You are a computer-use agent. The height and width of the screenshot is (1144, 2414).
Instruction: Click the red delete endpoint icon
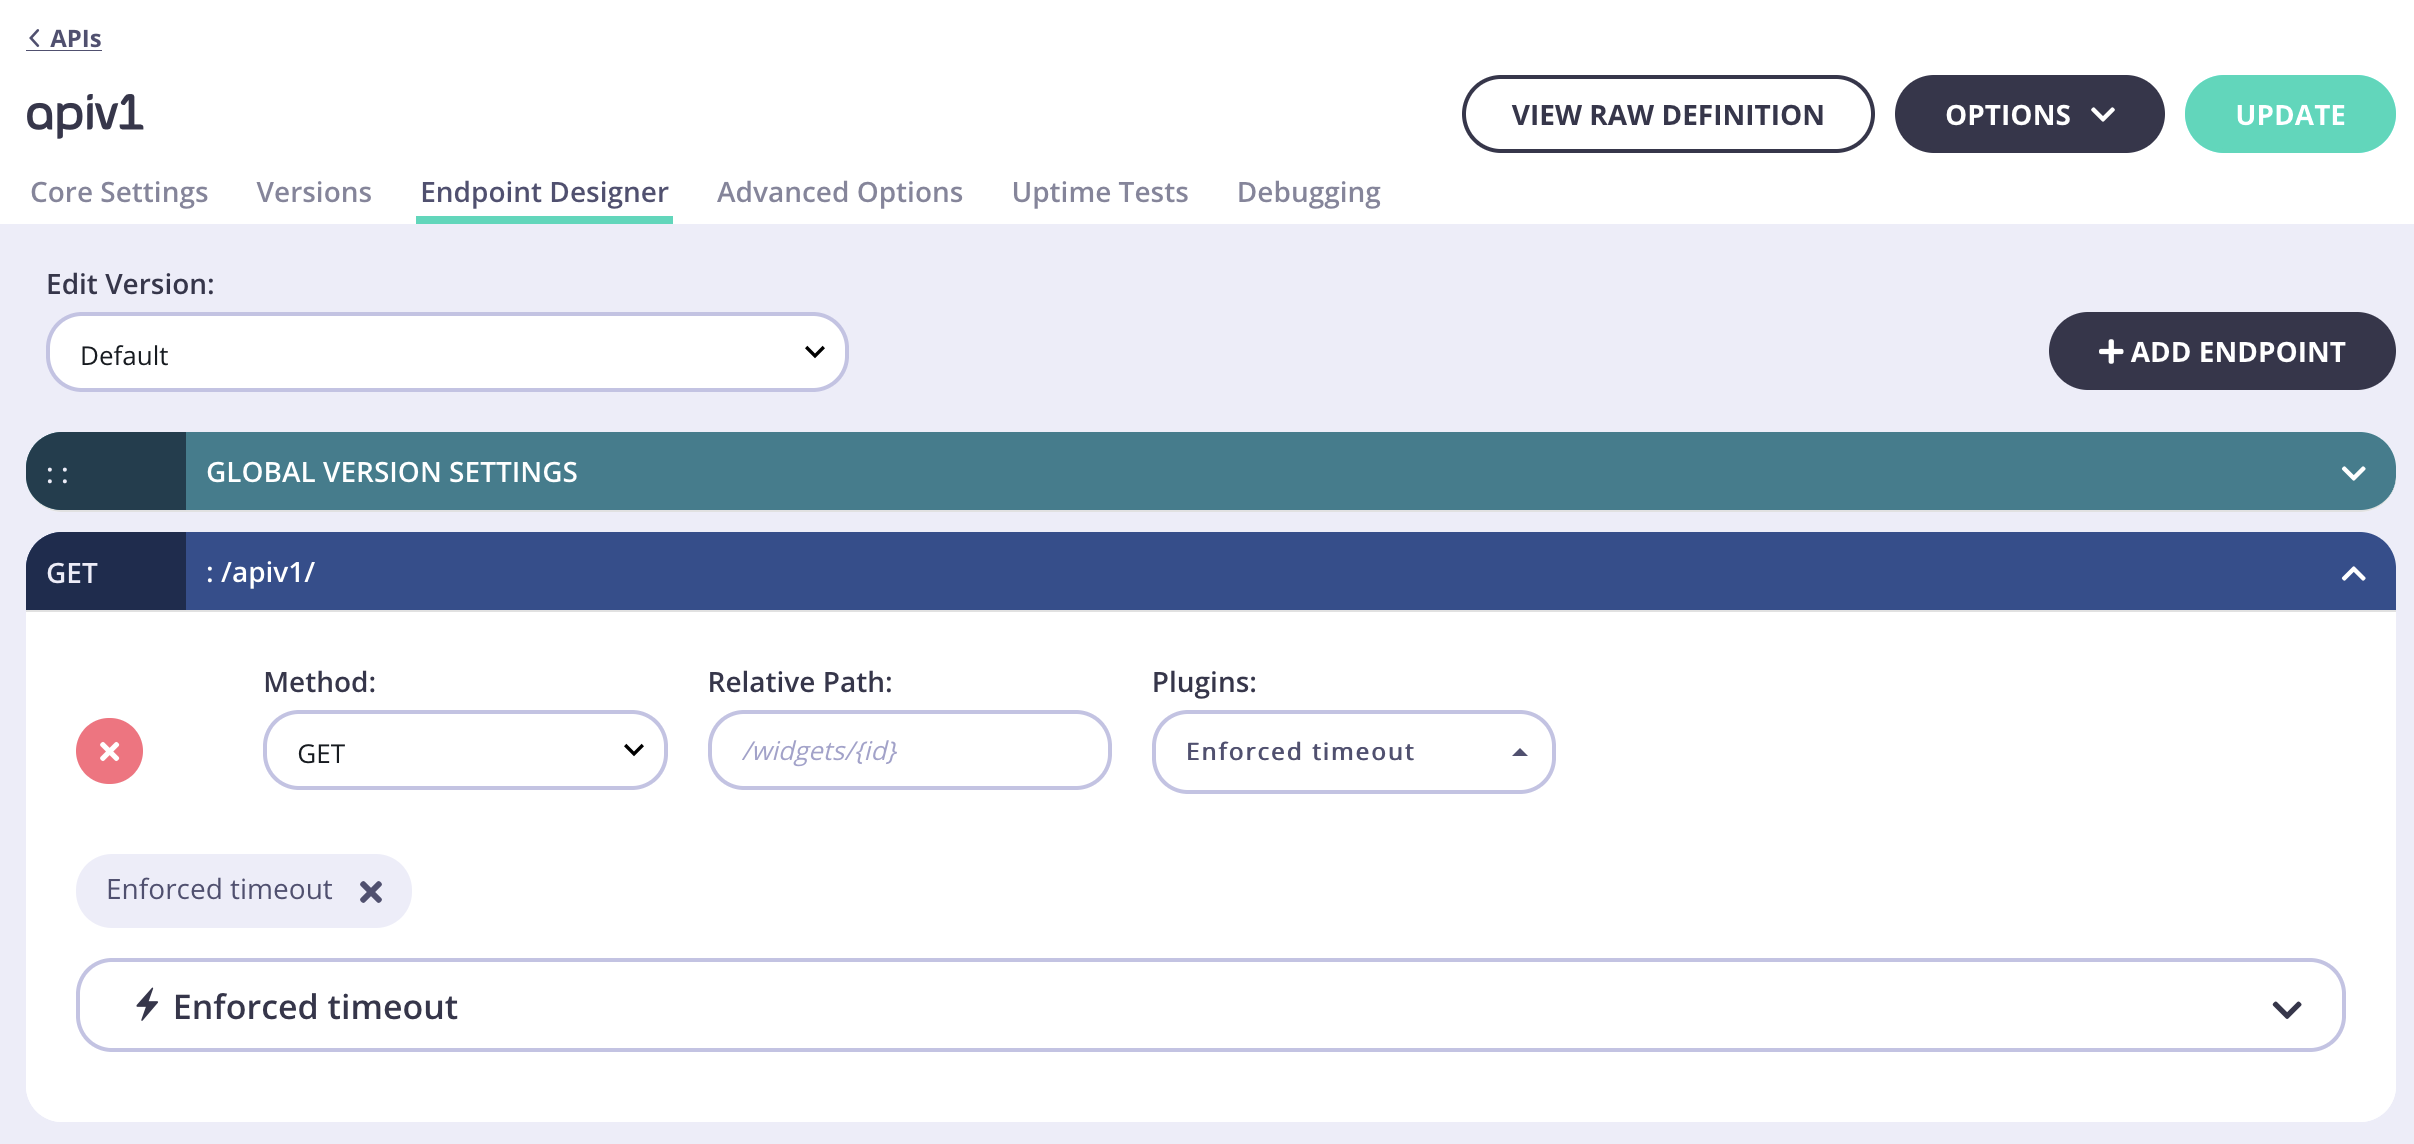(x=109, y=751)
